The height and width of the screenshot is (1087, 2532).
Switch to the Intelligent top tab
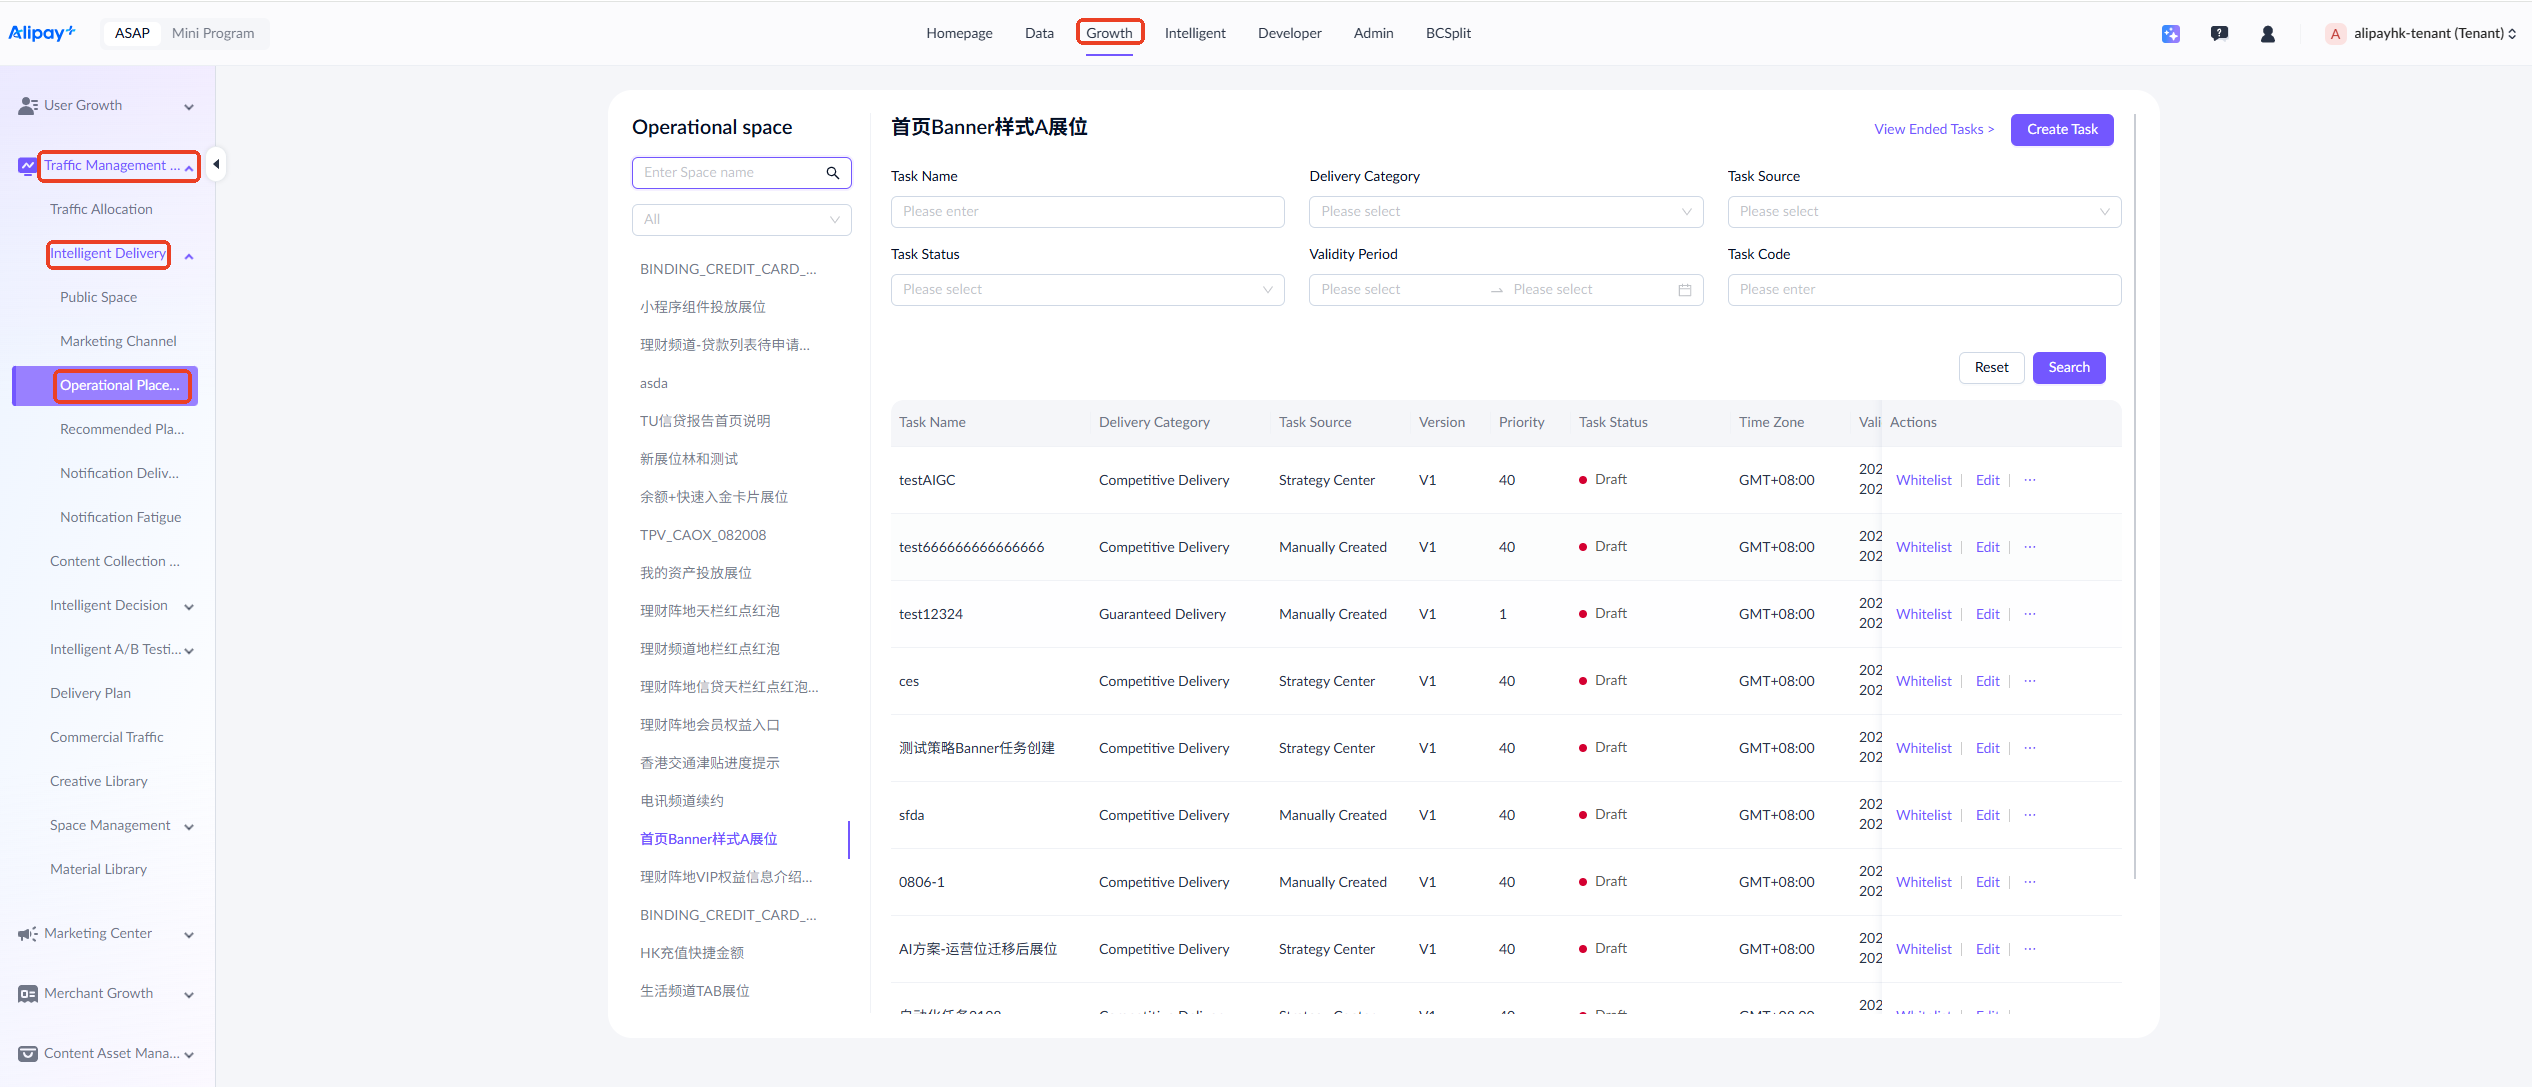[1194, 34]
